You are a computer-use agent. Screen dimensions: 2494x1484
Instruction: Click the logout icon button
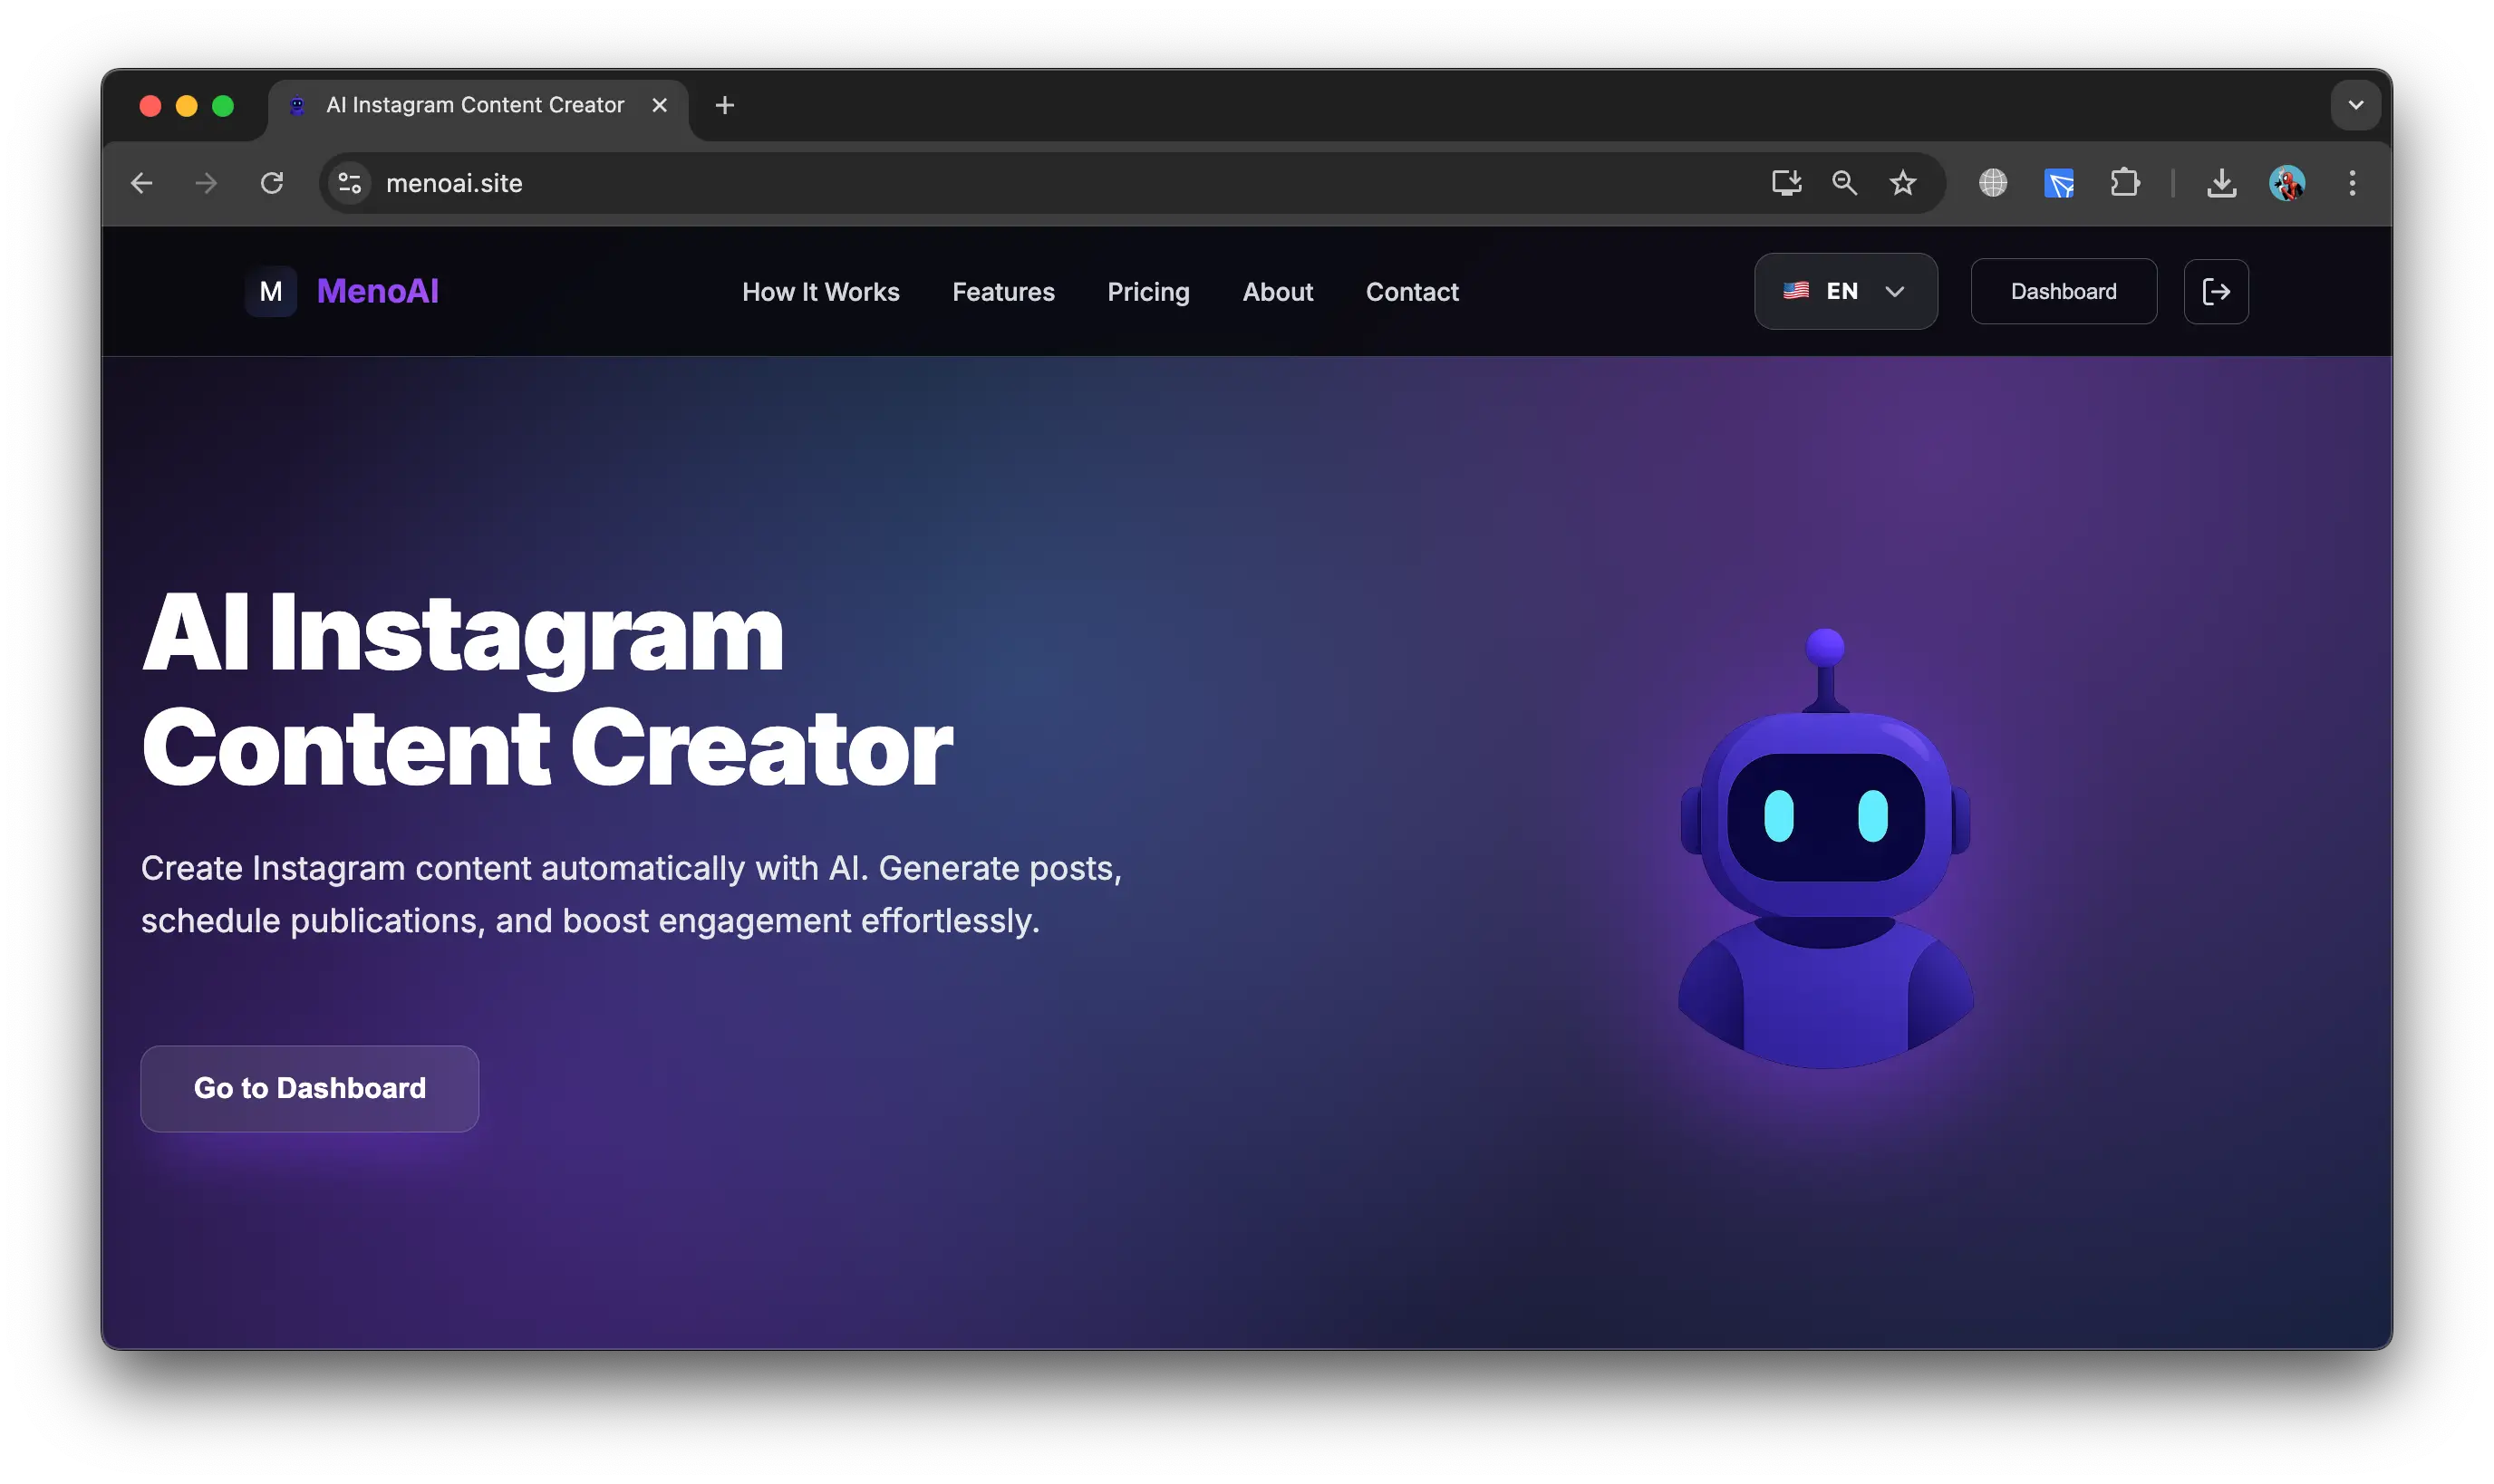click(x=2216, y=291)
